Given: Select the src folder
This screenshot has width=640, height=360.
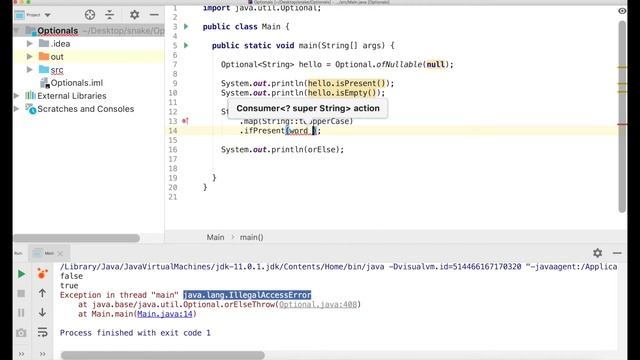Looking at the screenshot, I should click(x=57, y=70).
